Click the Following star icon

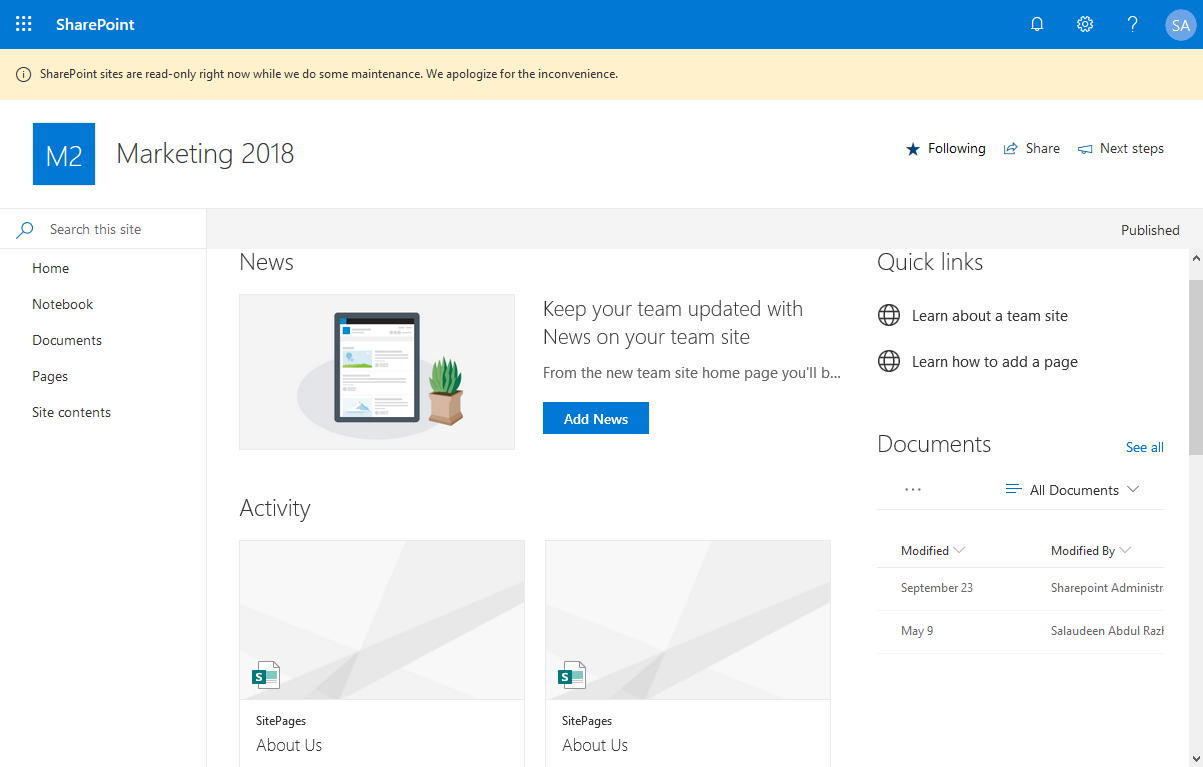[912, 149]
